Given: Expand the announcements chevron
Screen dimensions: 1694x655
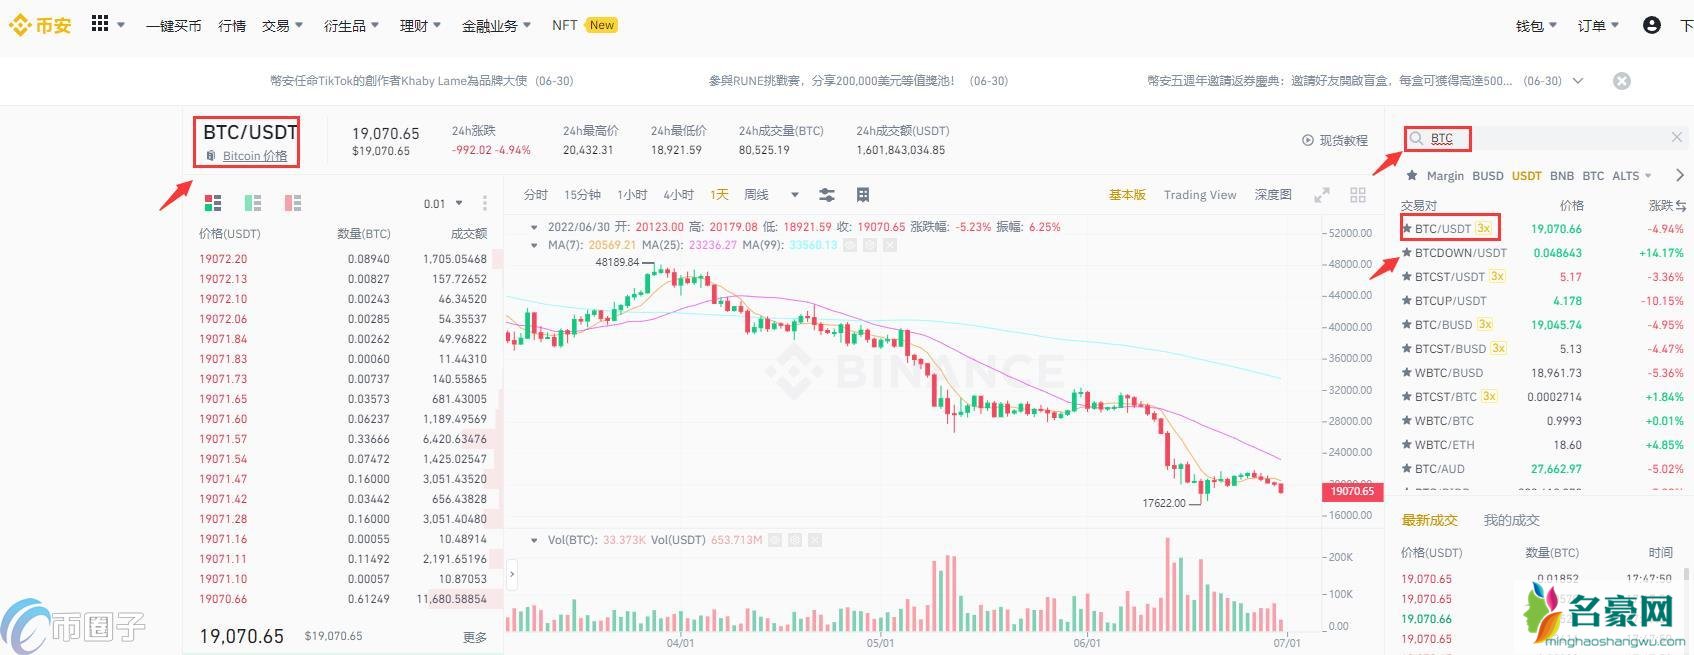Looking at the screenshot, I should click(1578, 81).
